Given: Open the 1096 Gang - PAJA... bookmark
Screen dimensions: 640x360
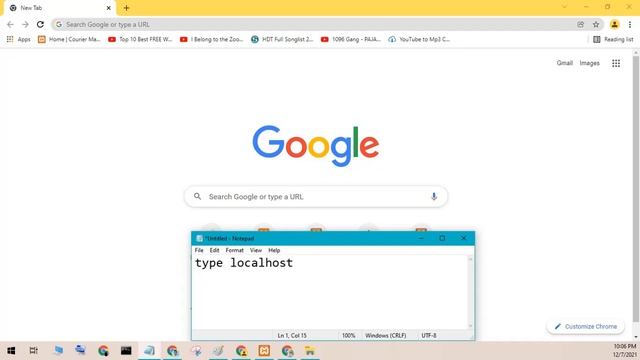Looking at the screenshot, I should 351,39.
